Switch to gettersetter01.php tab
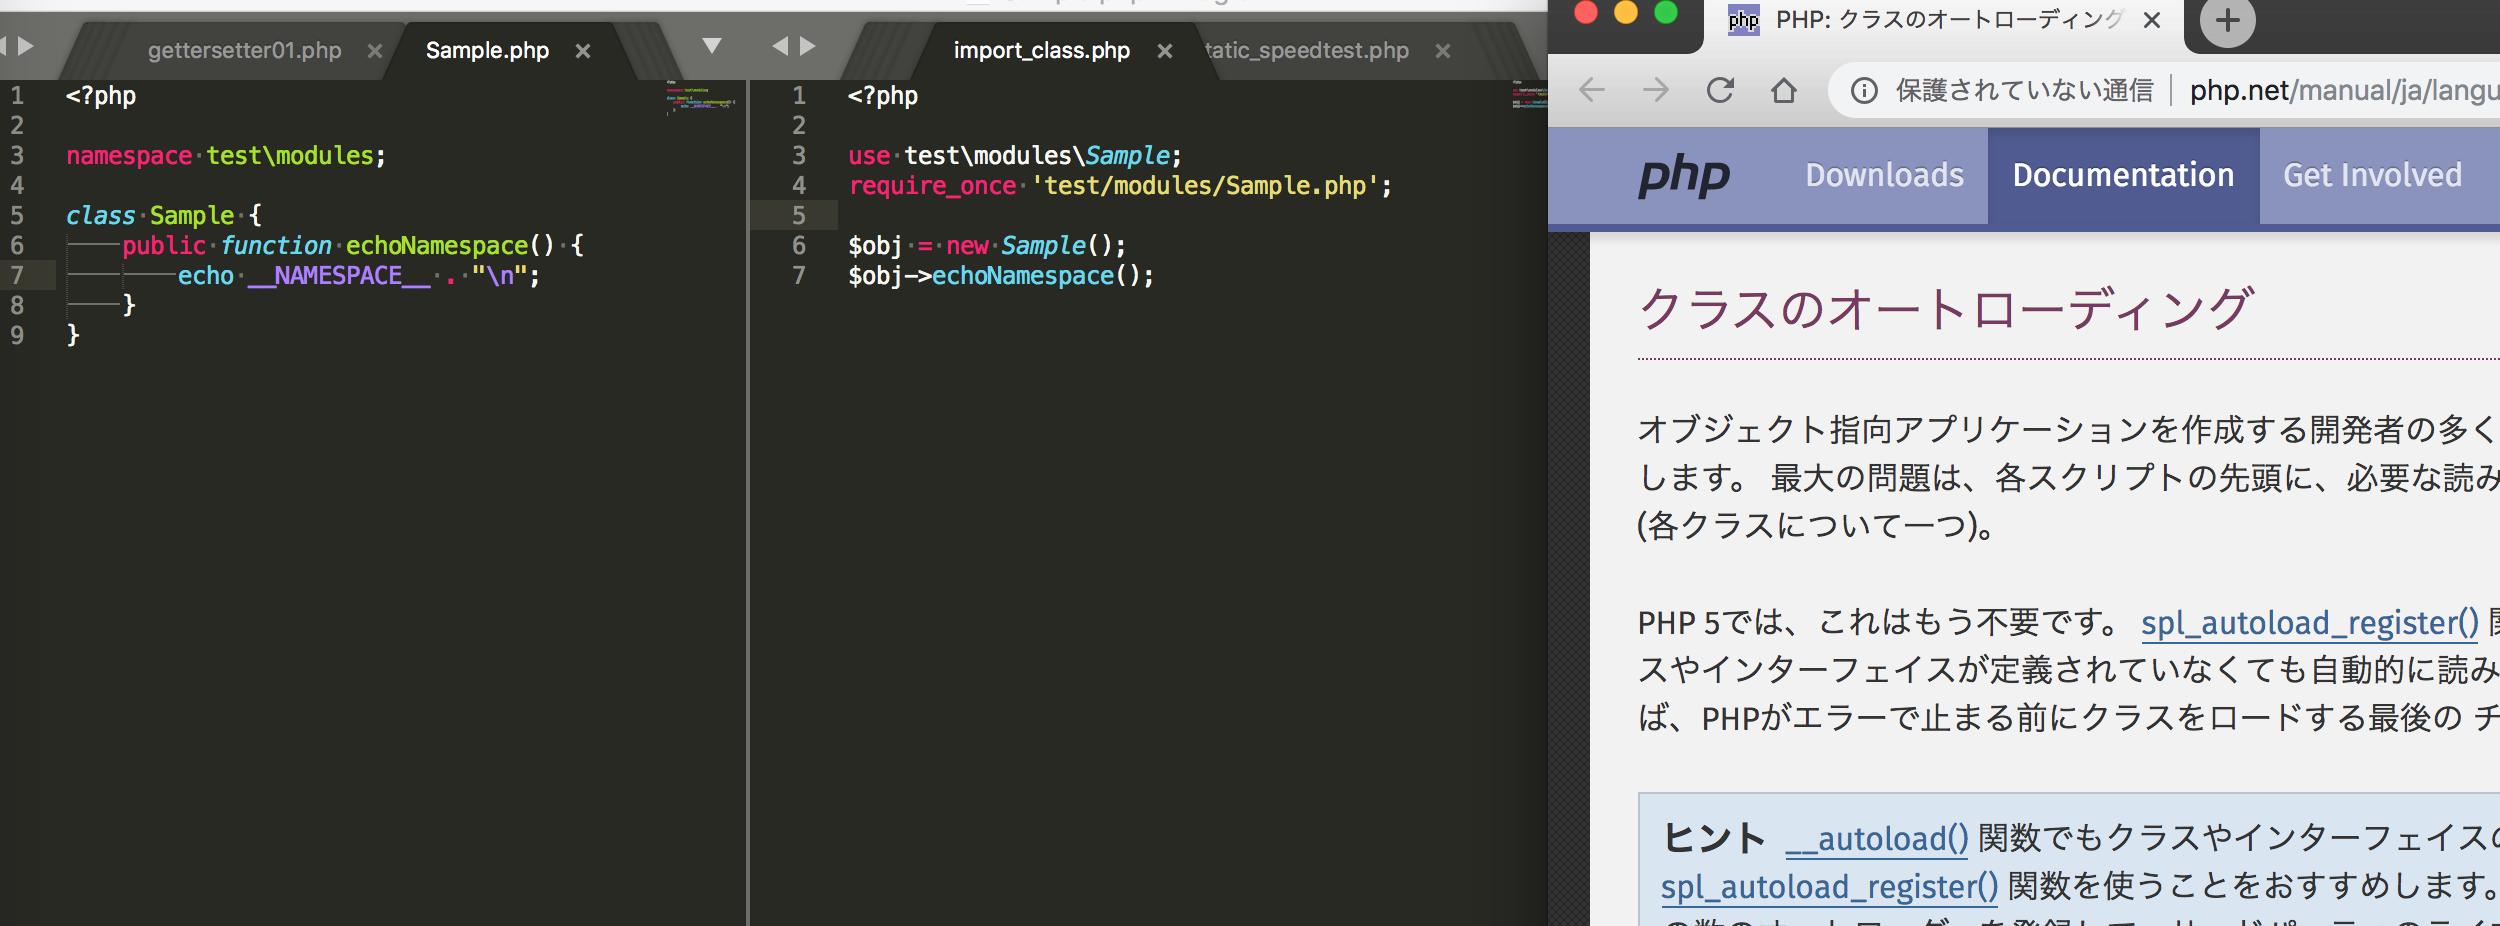2500x926 pixels. [244, 51]
